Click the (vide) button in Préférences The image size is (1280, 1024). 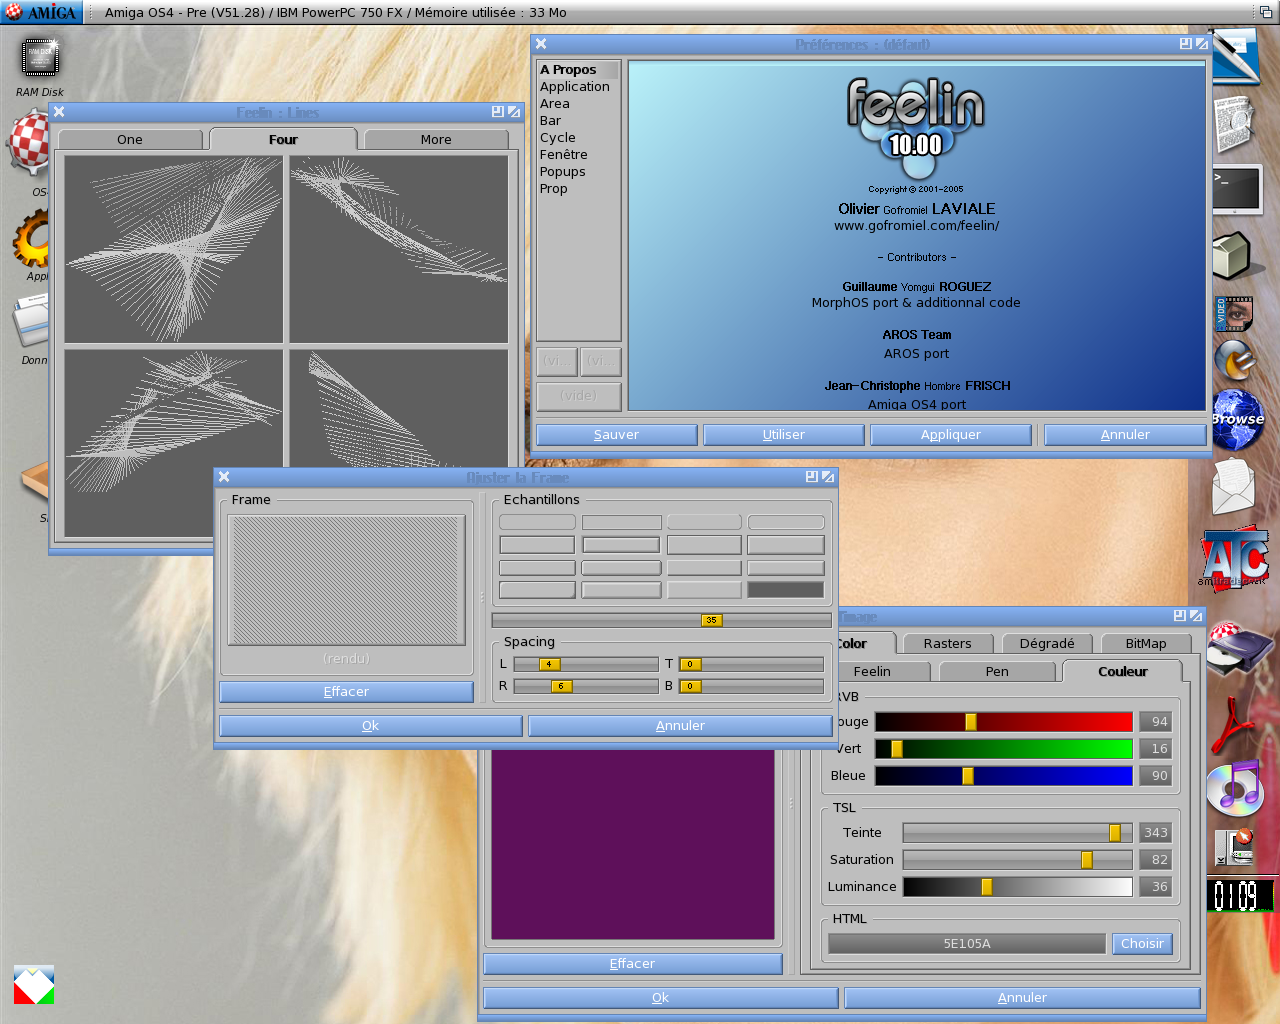tap(579, 396)
